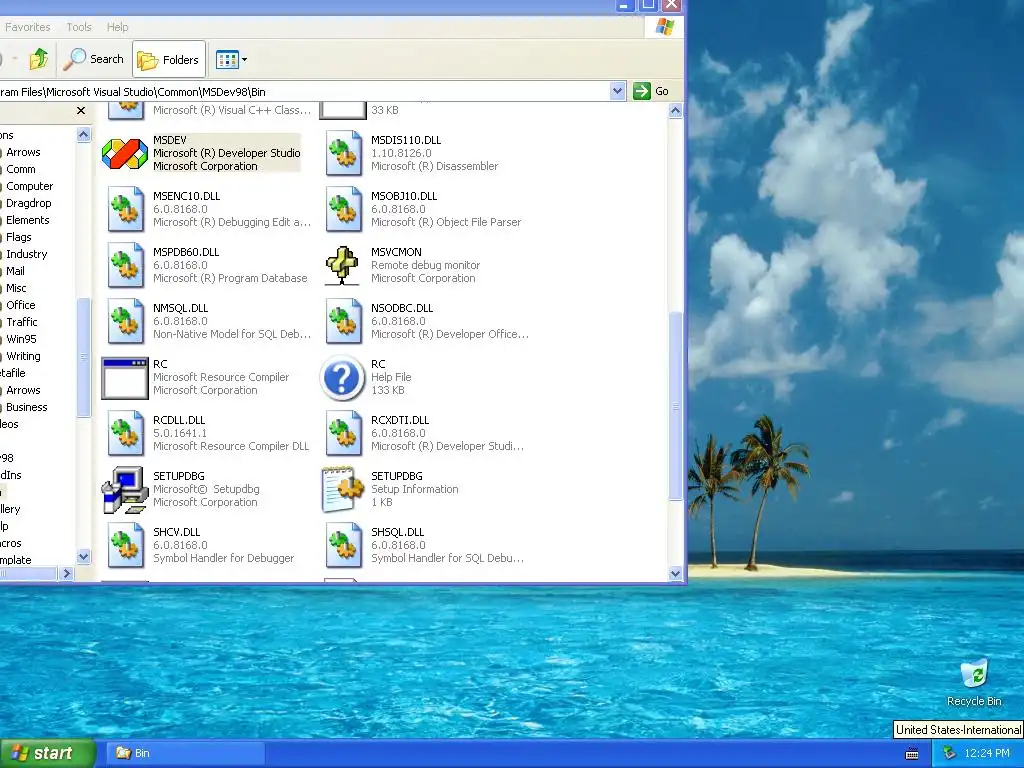Open the MSDEV Developer Studio icon
The image size is (1024, 768).
(x=125, y=153)
